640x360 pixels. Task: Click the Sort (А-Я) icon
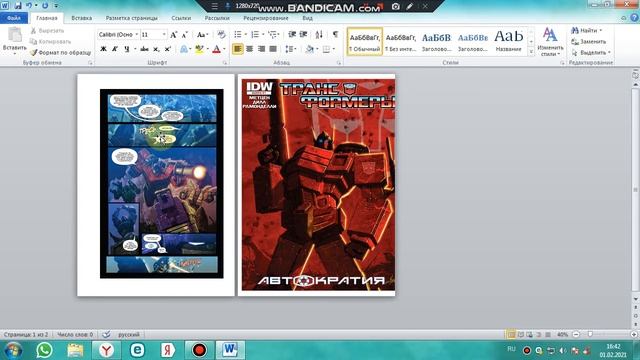(x=319, y=35)
